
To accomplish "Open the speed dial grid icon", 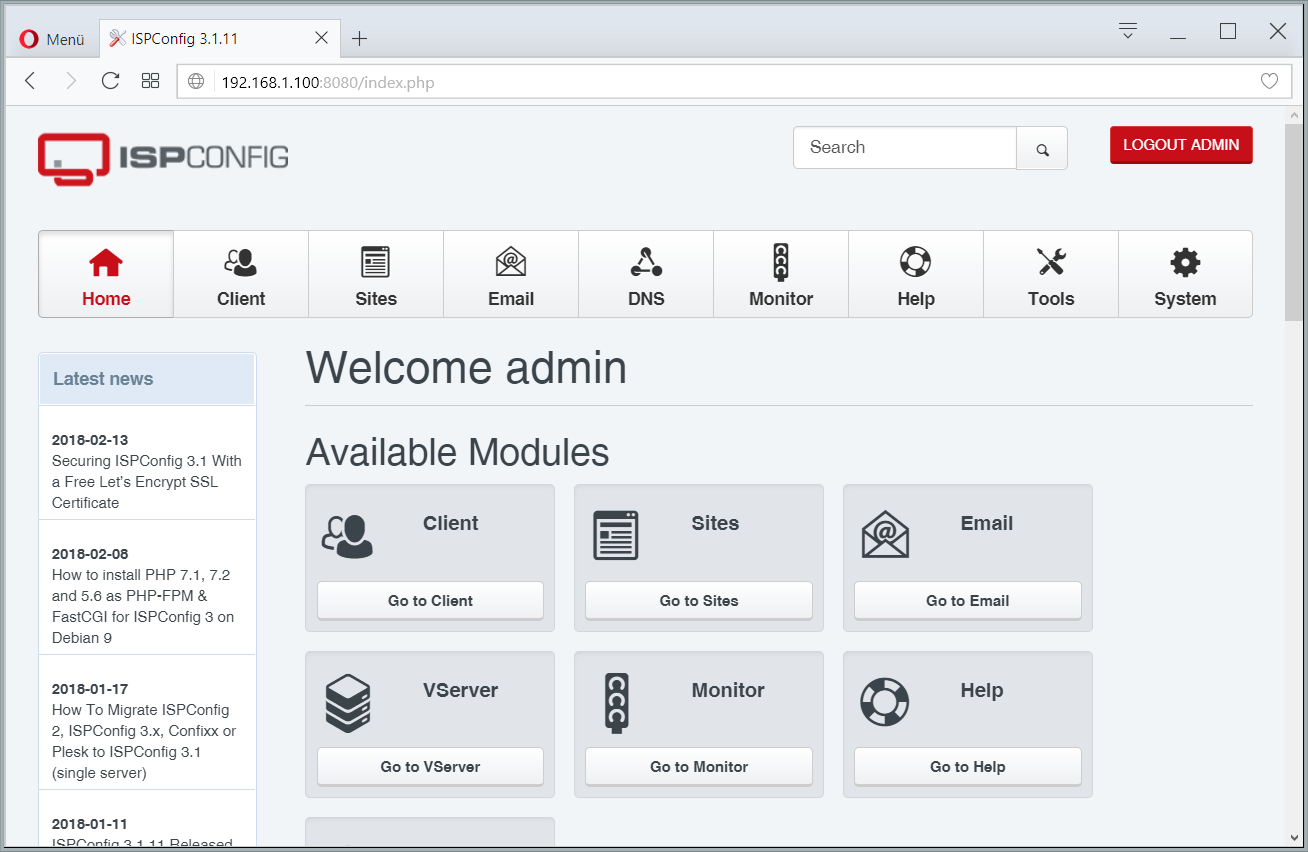I will click(x=150, y=81).
